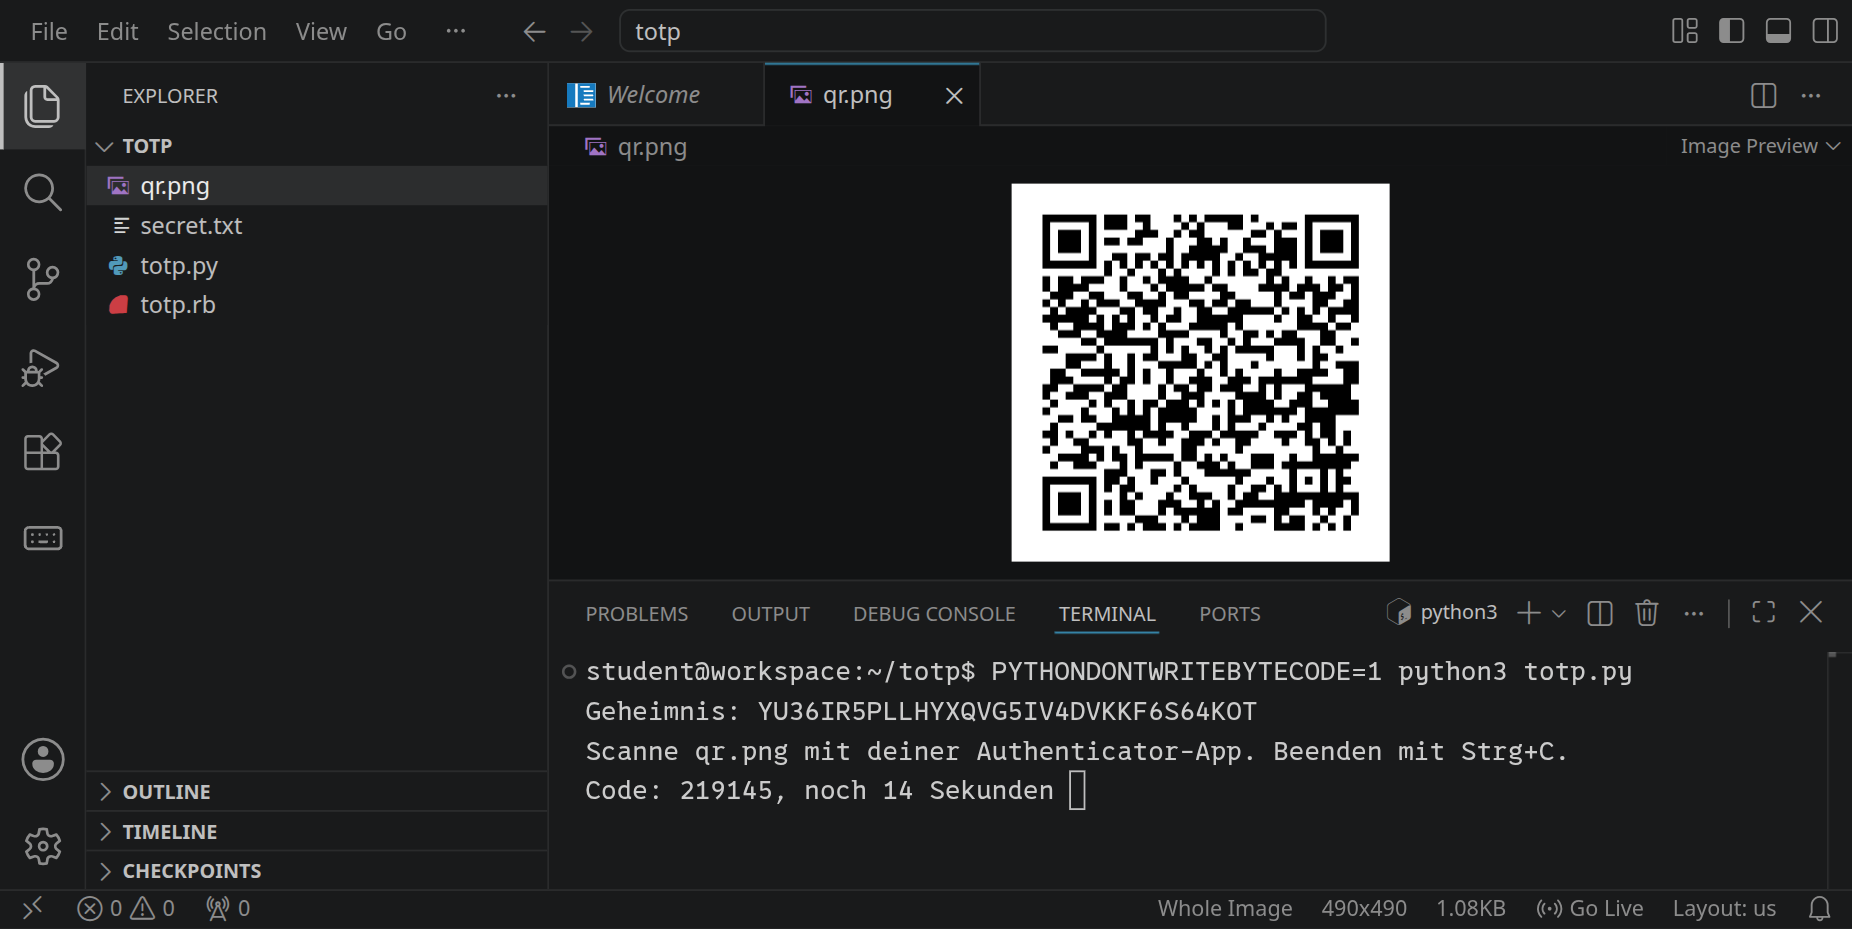Open the Explorer view in activity bar
Image resolution: width=1852 pixels, height=929 pixels.
coord(42,106)
